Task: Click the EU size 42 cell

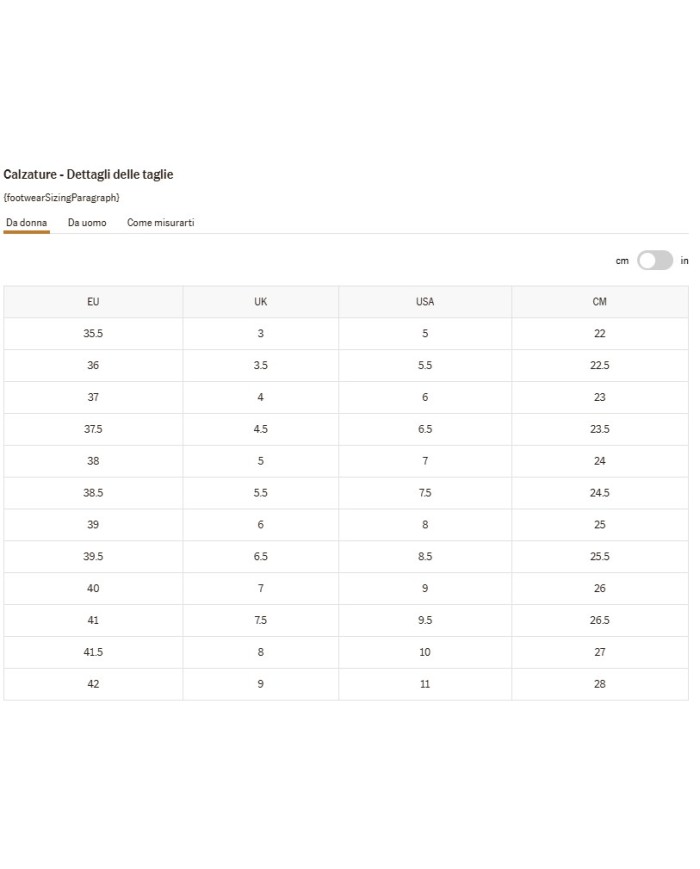Action: point(93,684)
